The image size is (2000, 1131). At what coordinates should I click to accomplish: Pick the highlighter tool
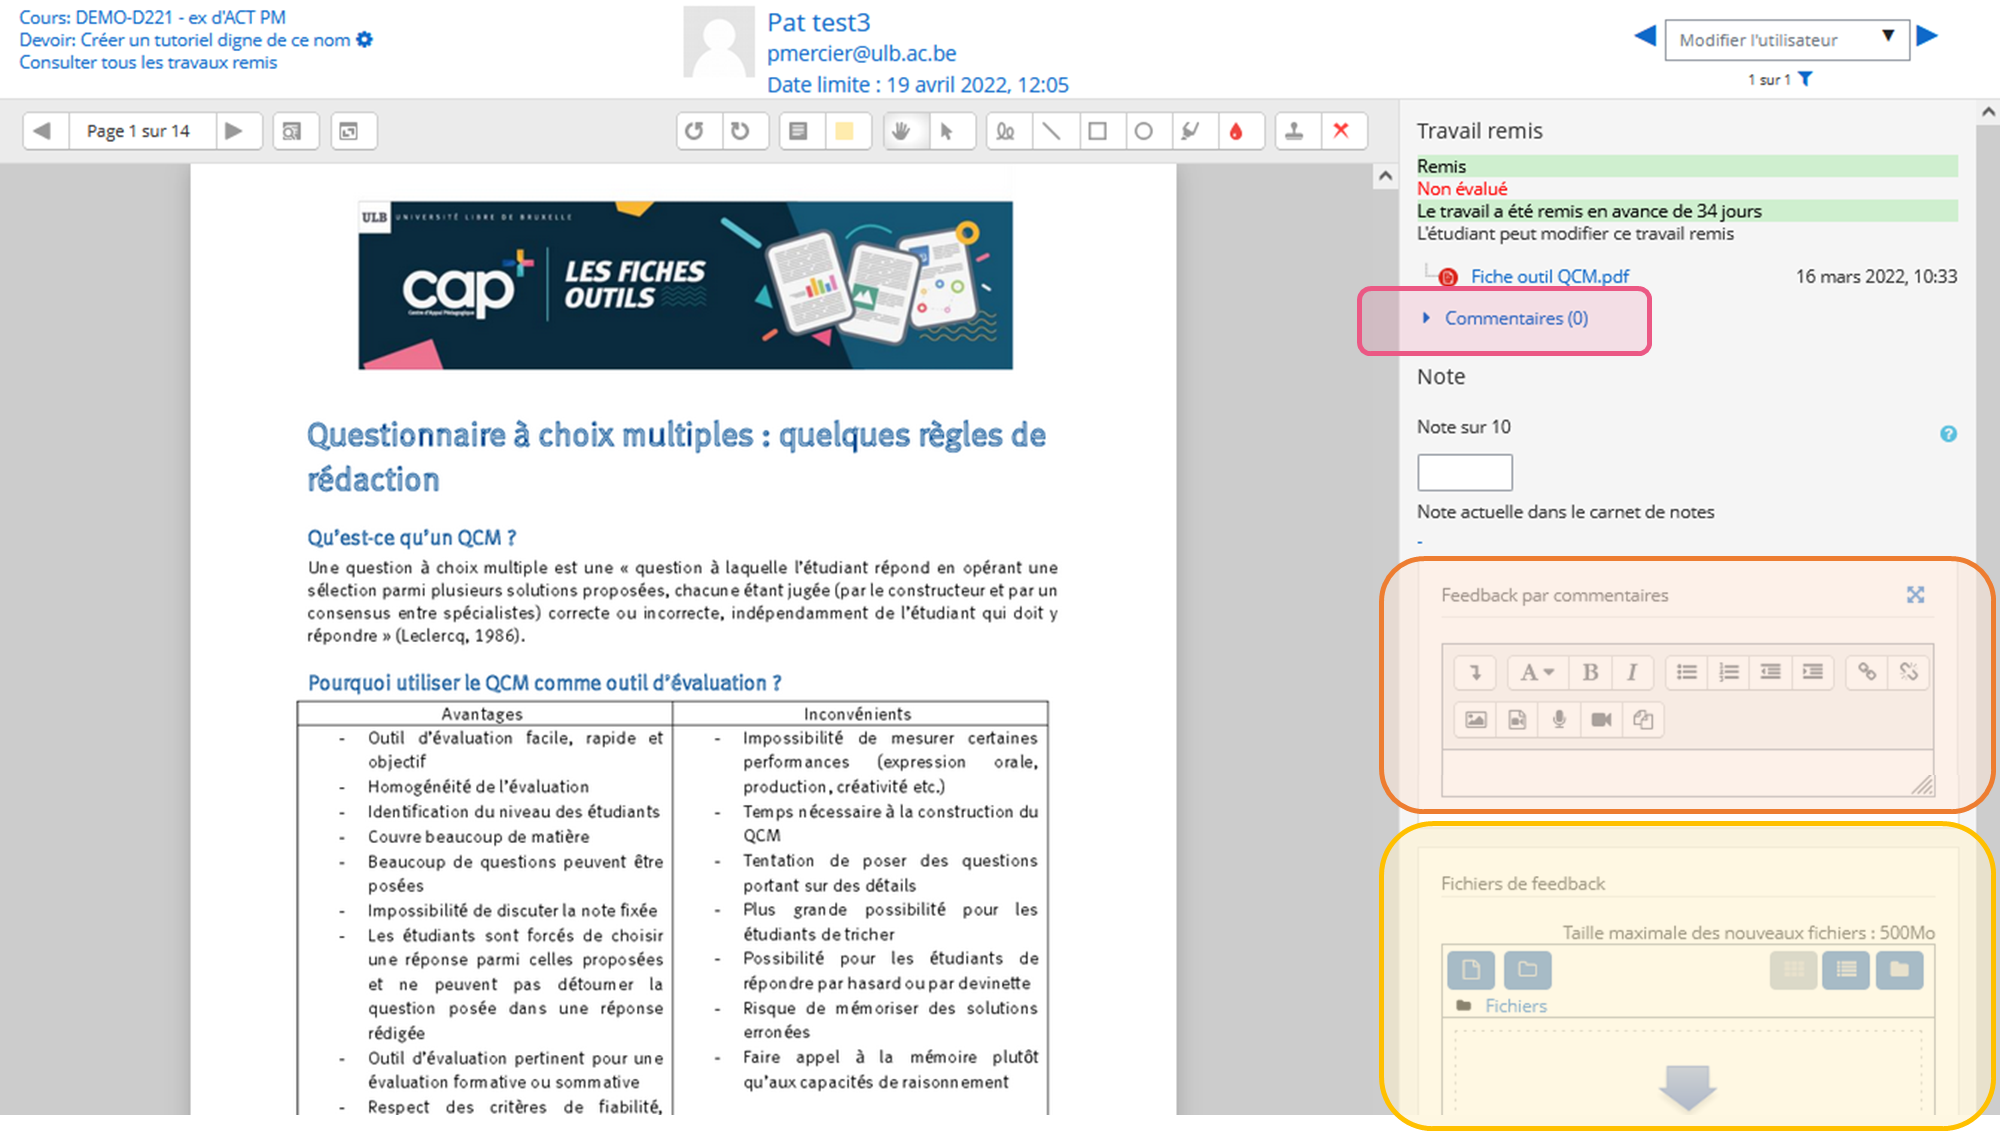tap(1190, 131)
